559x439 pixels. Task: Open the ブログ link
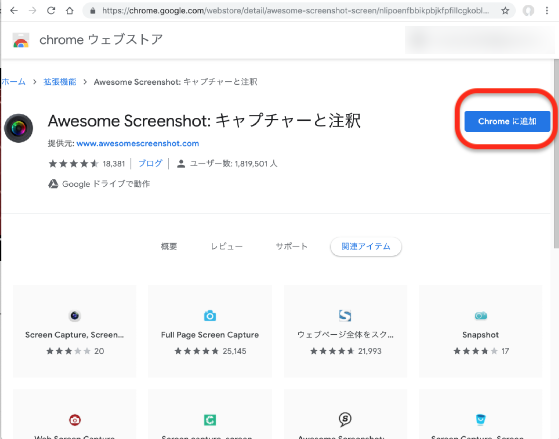[x=150, y=164]
